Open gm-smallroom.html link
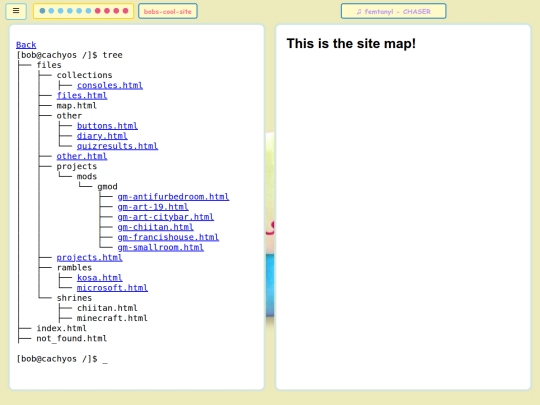Image resolution: width=540 pixels, height=405 pixels. pos(160,247)
